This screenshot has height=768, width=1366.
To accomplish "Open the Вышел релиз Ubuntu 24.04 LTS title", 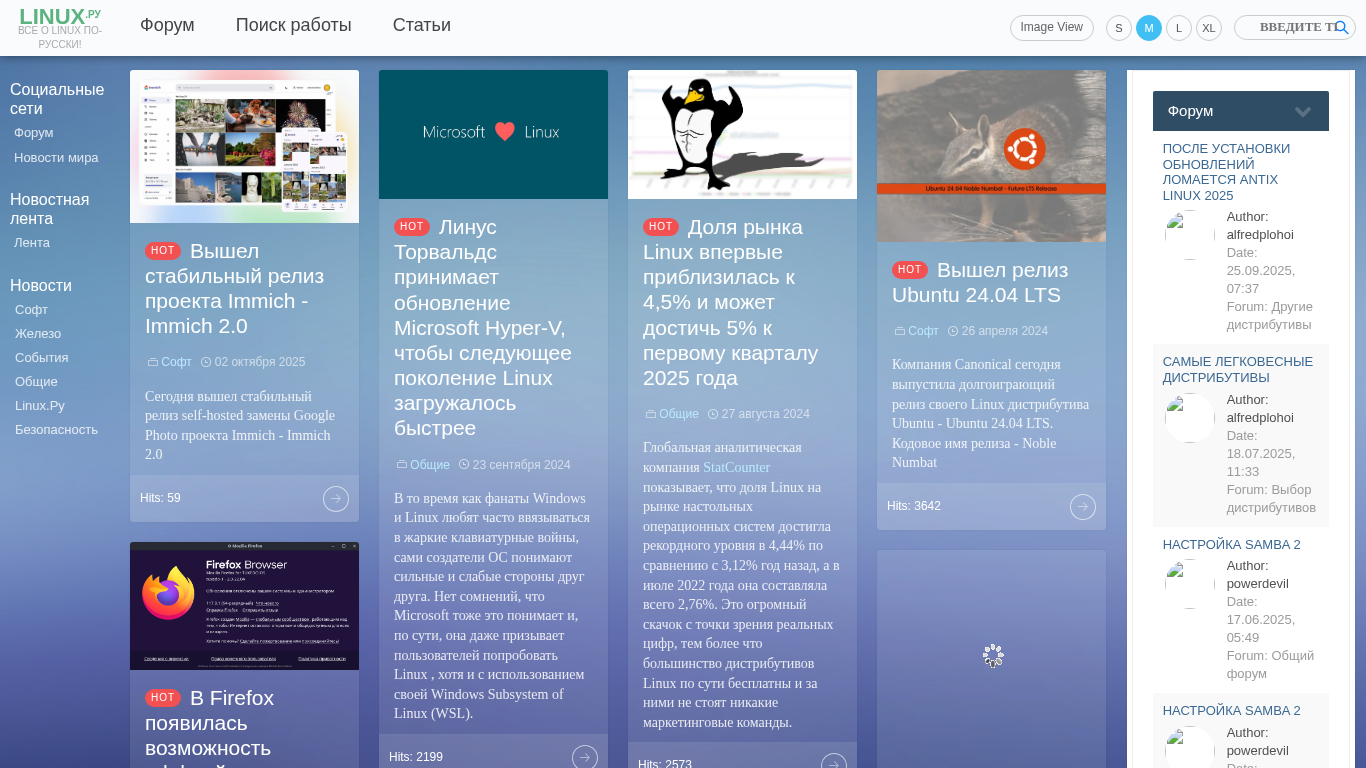I will [980, 282].
